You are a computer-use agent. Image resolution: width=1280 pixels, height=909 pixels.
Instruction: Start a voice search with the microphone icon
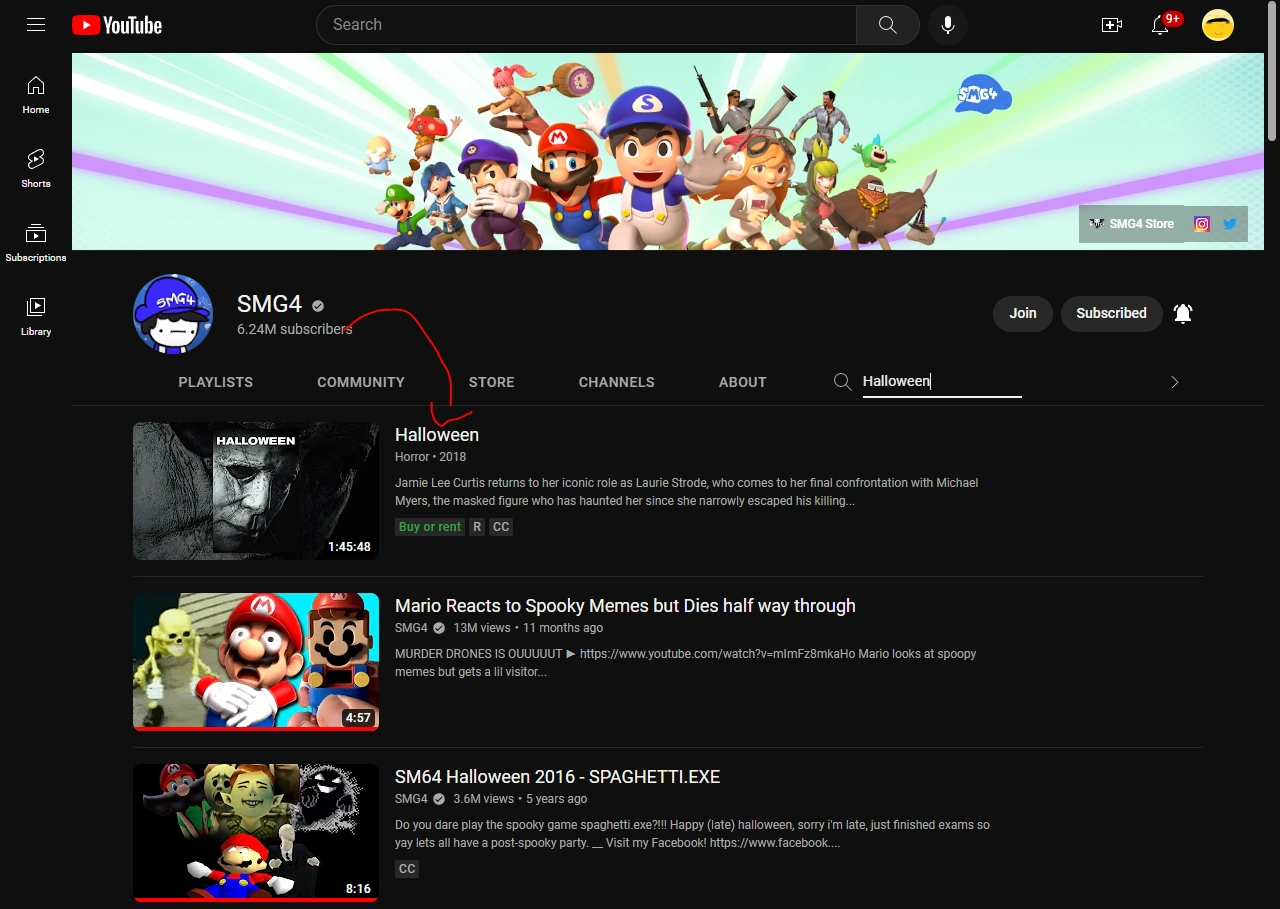click(x=947, y=25)
